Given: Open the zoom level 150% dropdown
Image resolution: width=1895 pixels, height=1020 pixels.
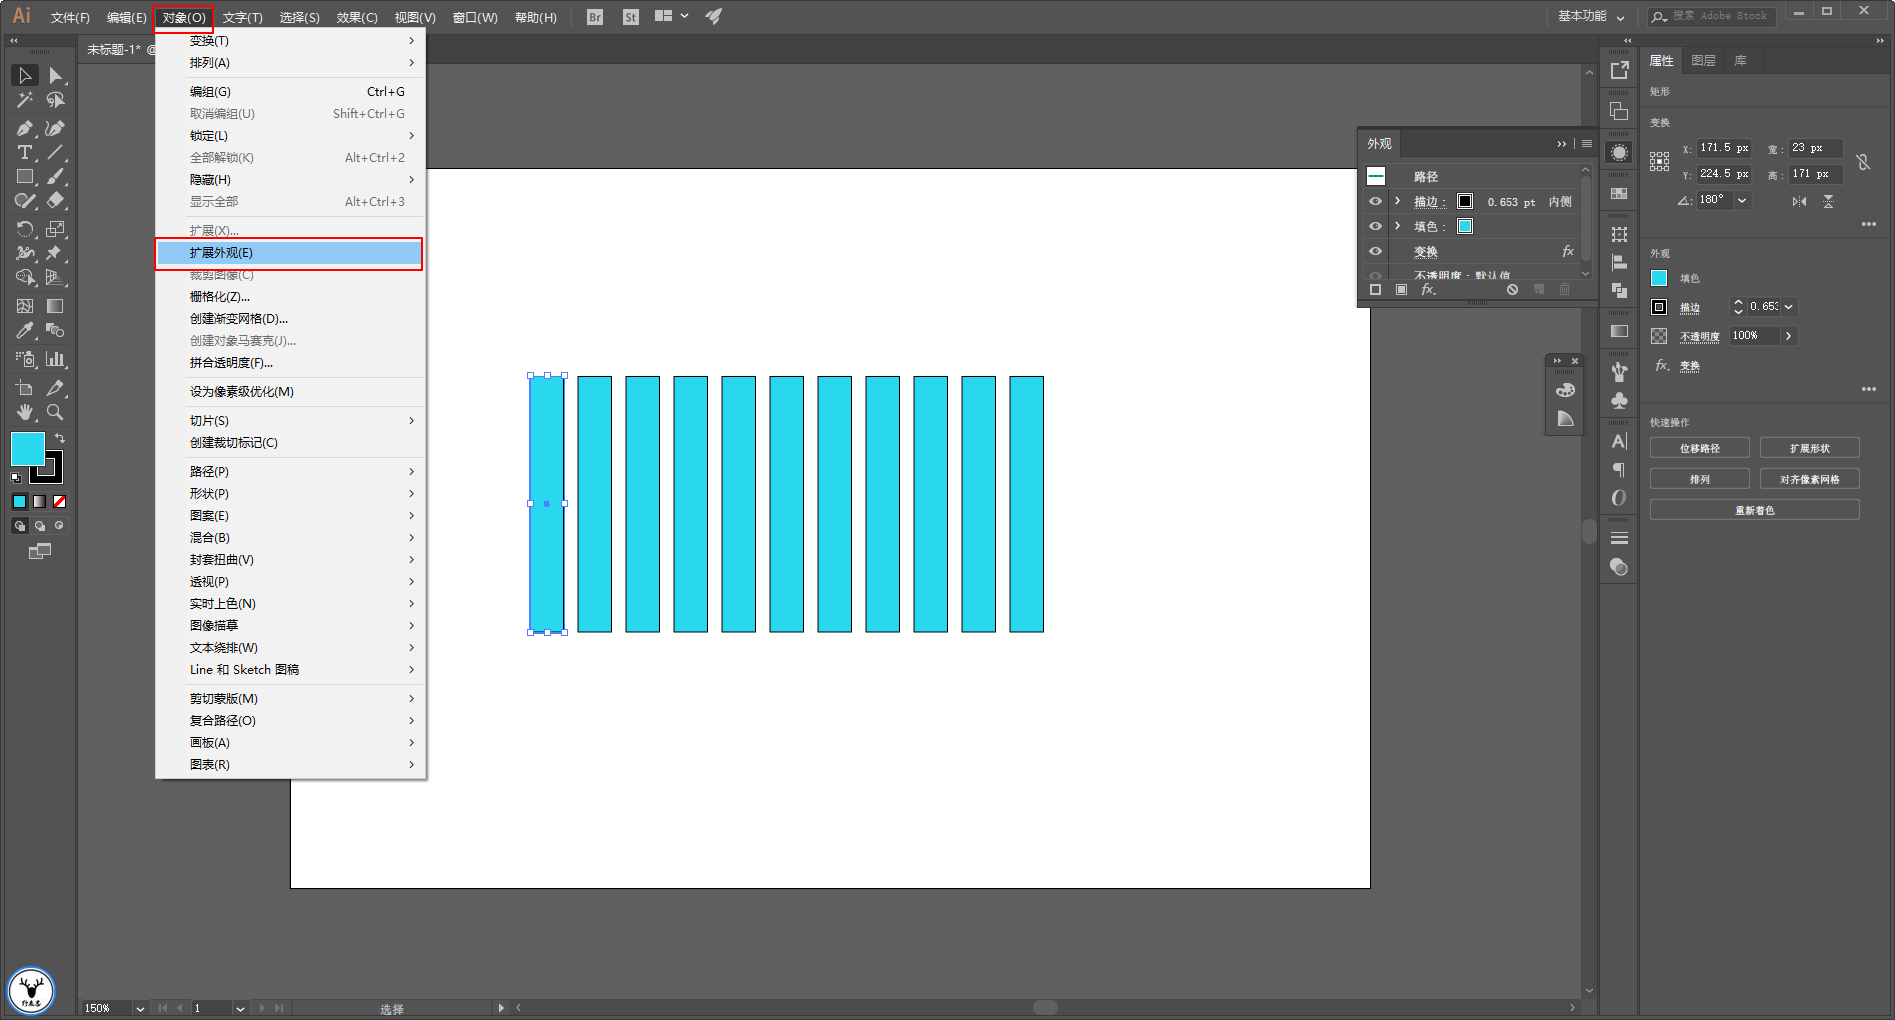Looking at the screenshot, I should (x=140, y=1008).
